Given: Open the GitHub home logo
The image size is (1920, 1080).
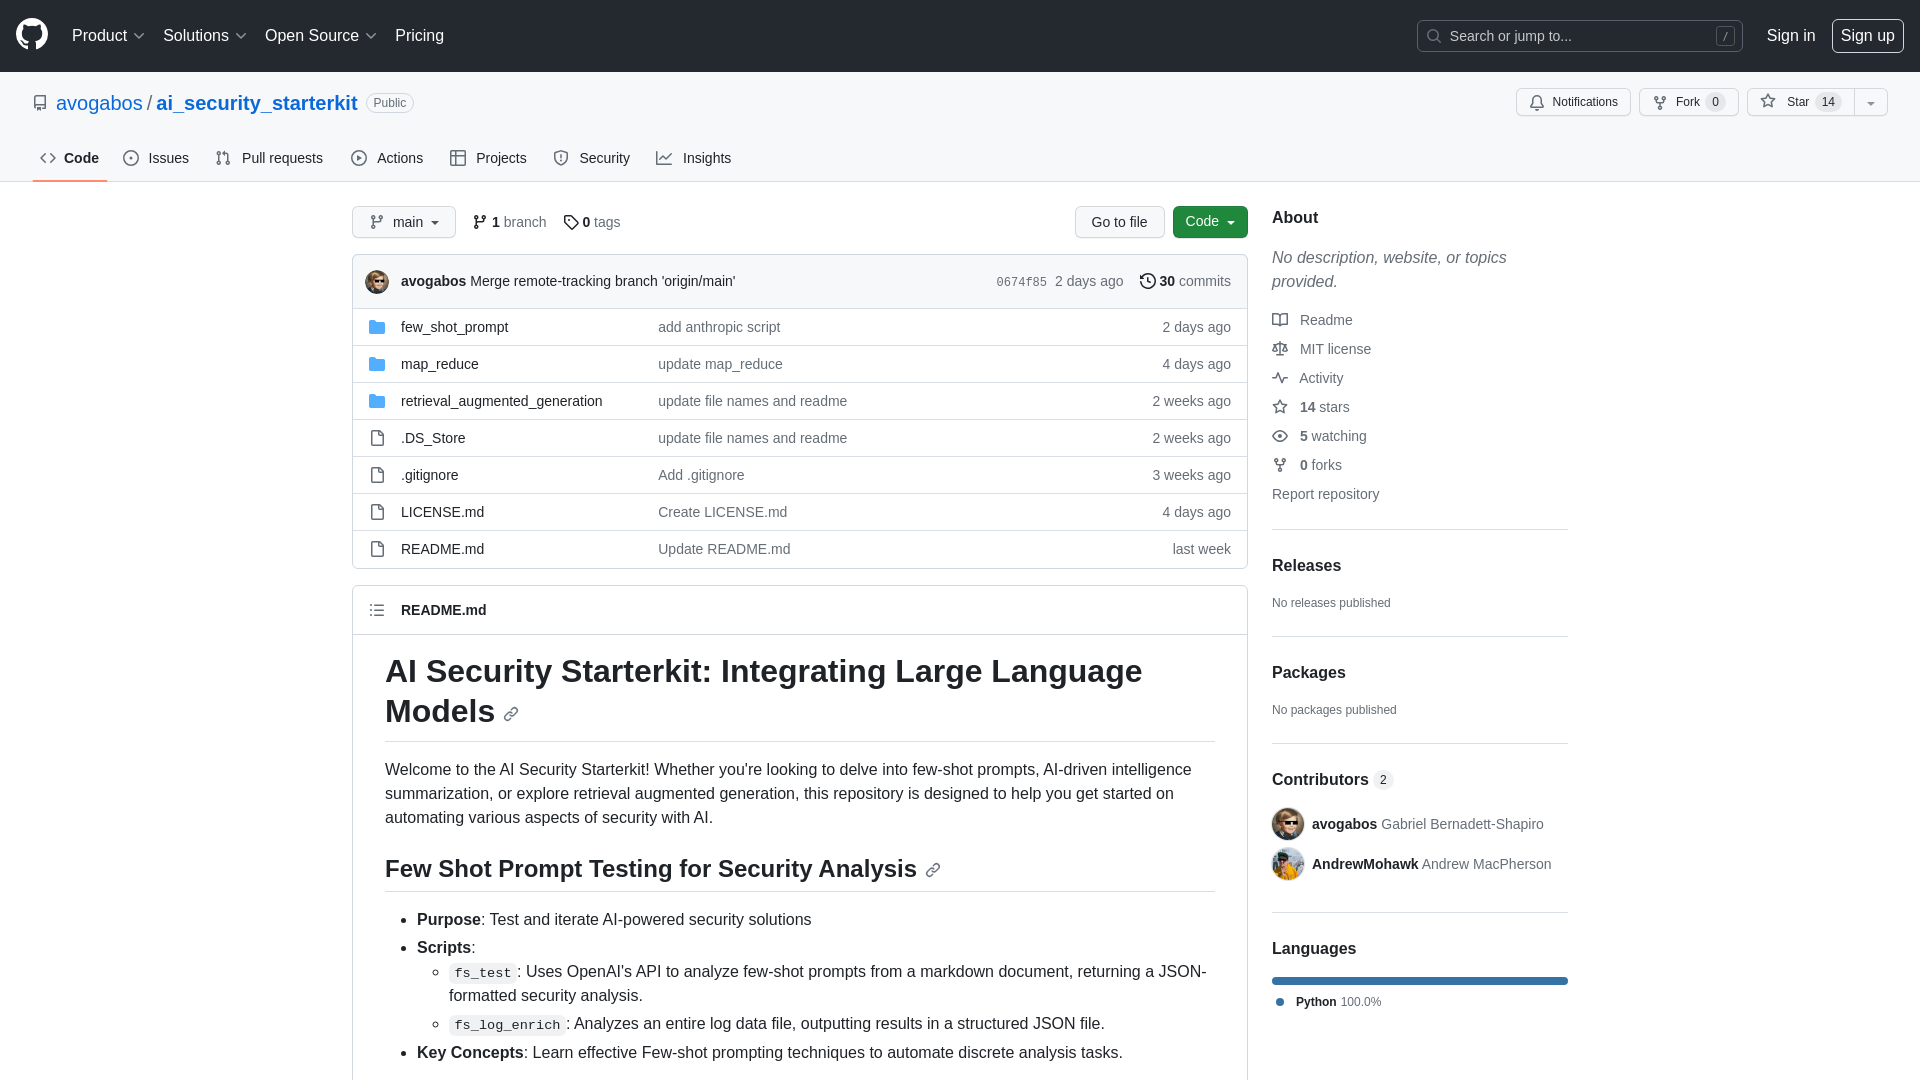Looking at the screenshot, I should click(32, 35).
